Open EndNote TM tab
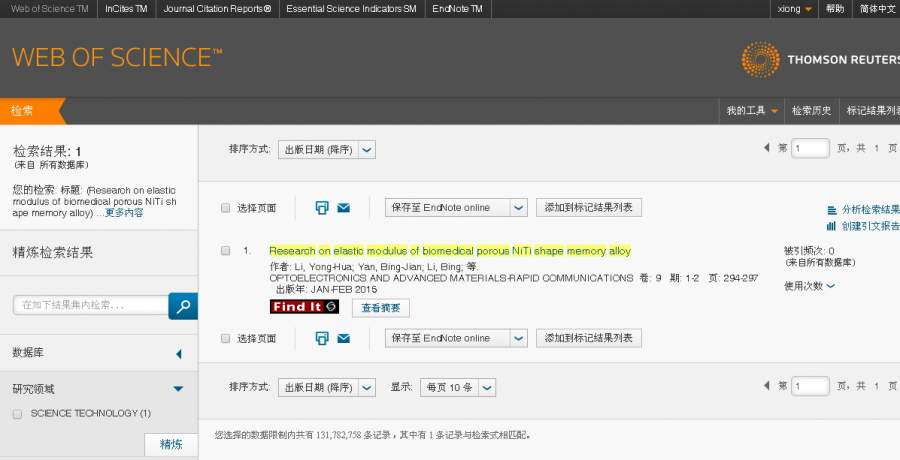Screen dimensions: 900x460 pos(457,9)
